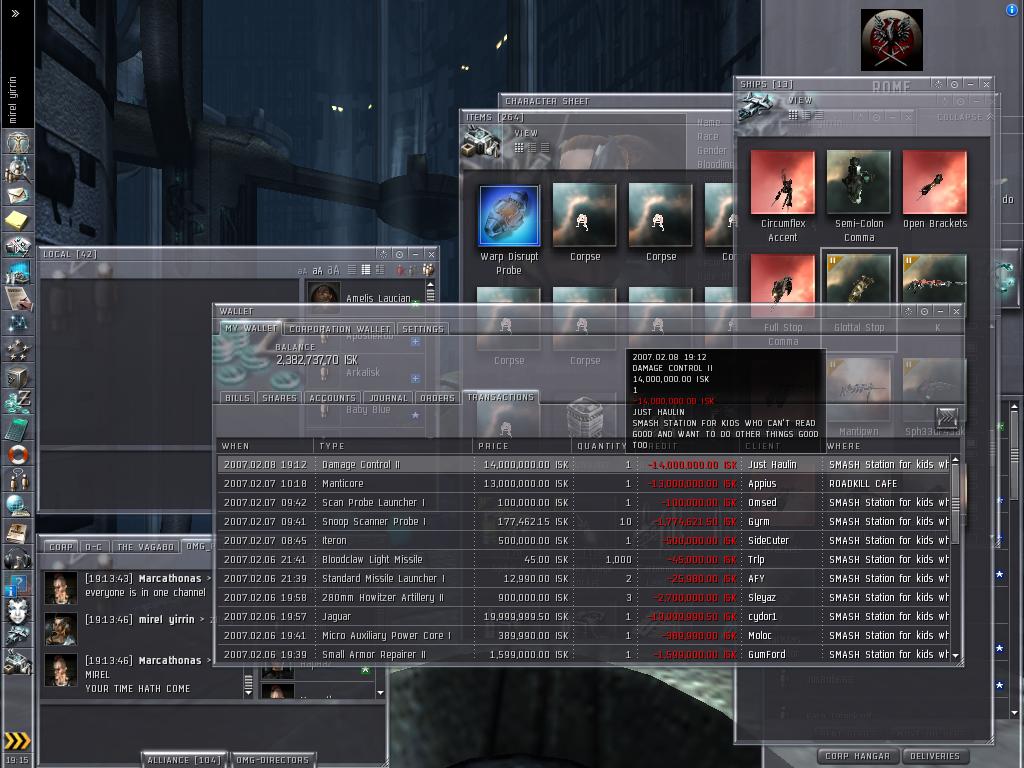Image resolution: width=1024 pixels, height=768 pixels.
Task: Click the corporation eagle logo
Action: pos(891,39)
